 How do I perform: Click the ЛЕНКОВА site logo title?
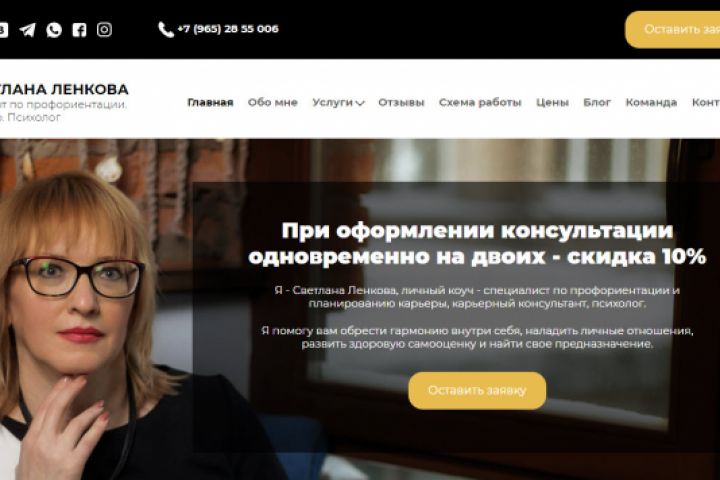pyautogui.click(x=64, y=89)
